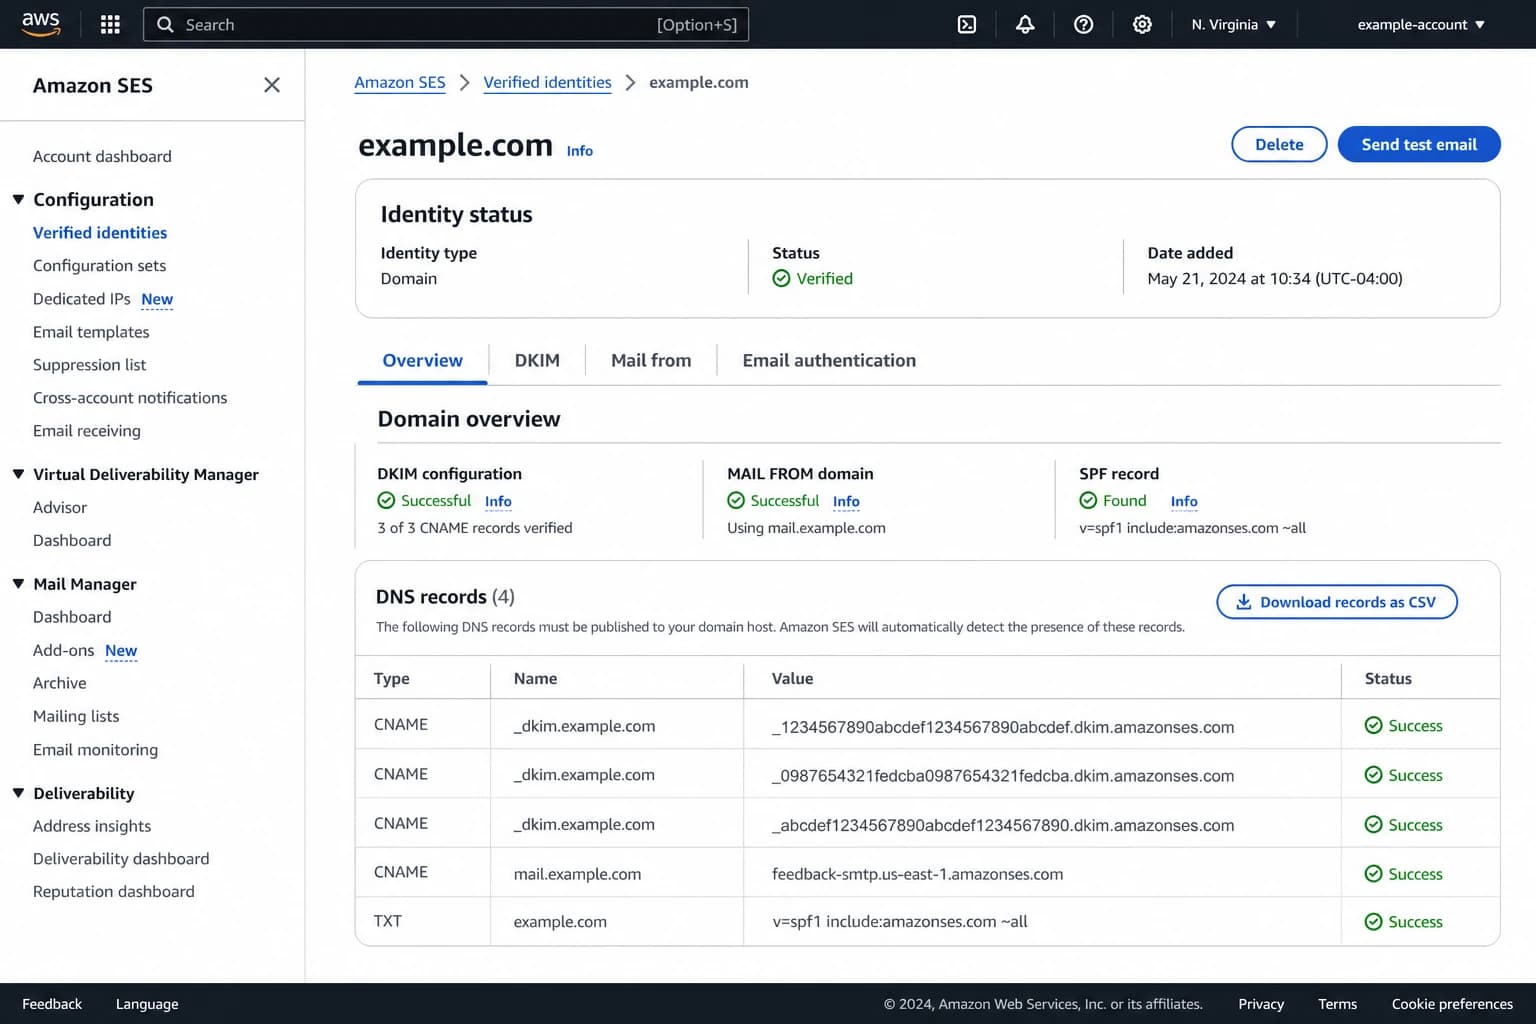Click the Value column header

point(792,678)
